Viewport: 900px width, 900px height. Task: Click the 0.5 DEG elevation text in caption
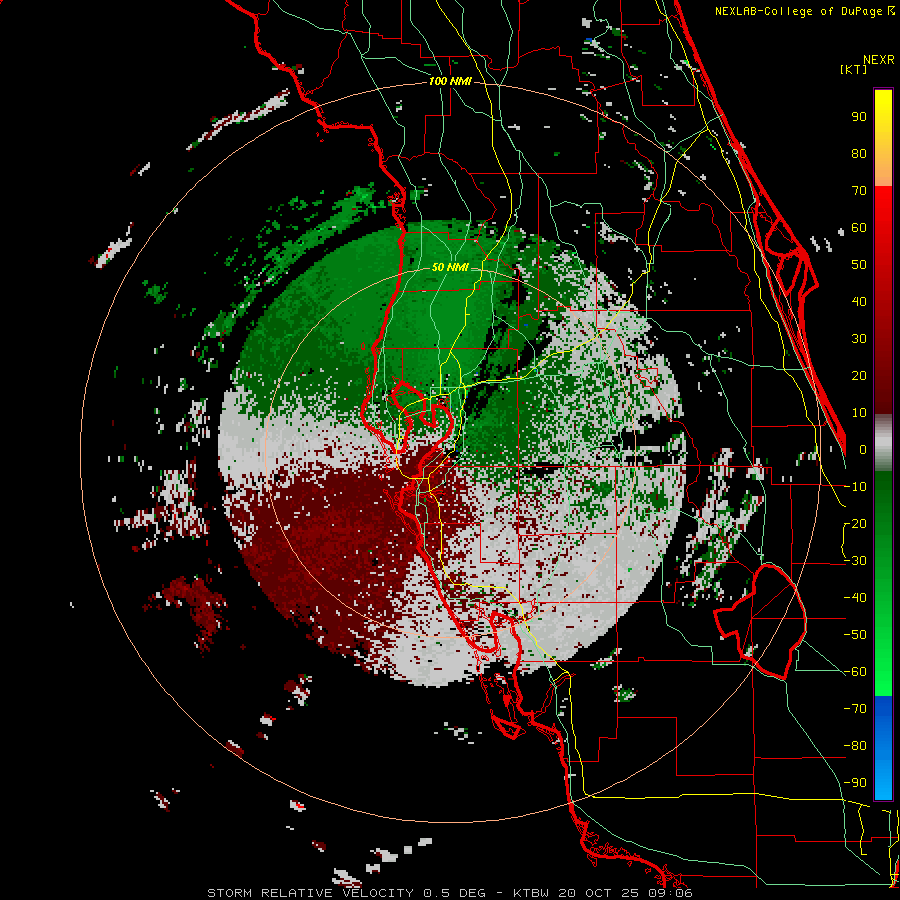point(455,893)
